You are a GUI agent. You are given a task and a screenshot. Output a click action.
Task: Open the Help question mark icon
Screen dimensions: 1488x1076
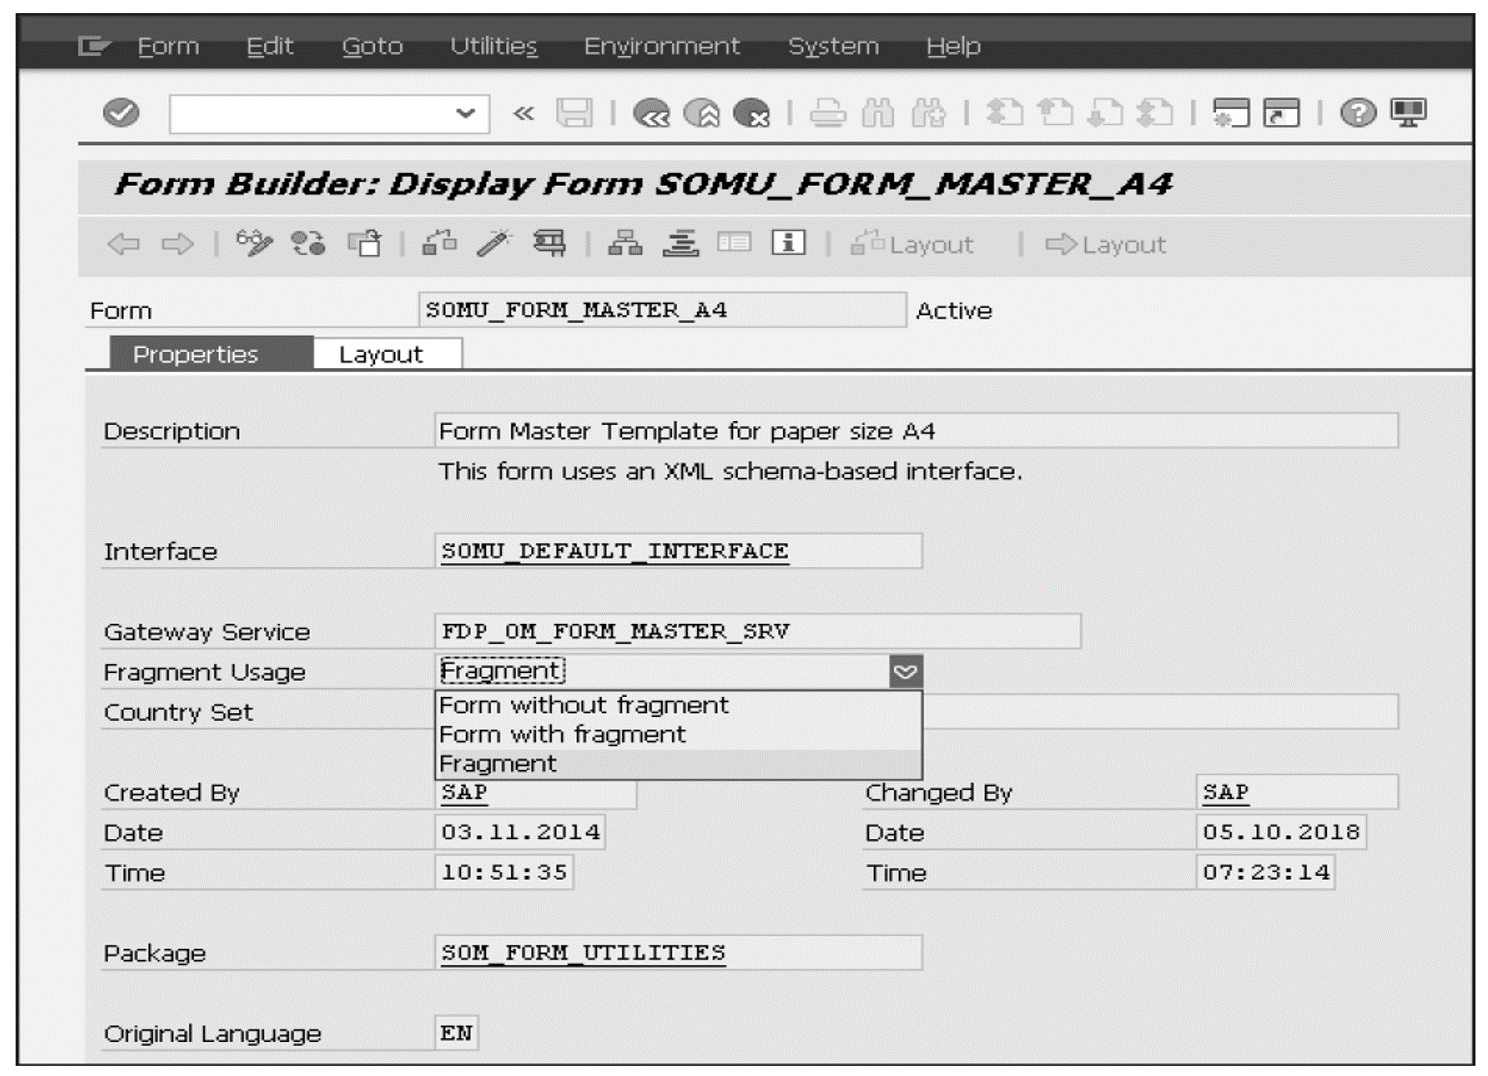click(1357, 113)
